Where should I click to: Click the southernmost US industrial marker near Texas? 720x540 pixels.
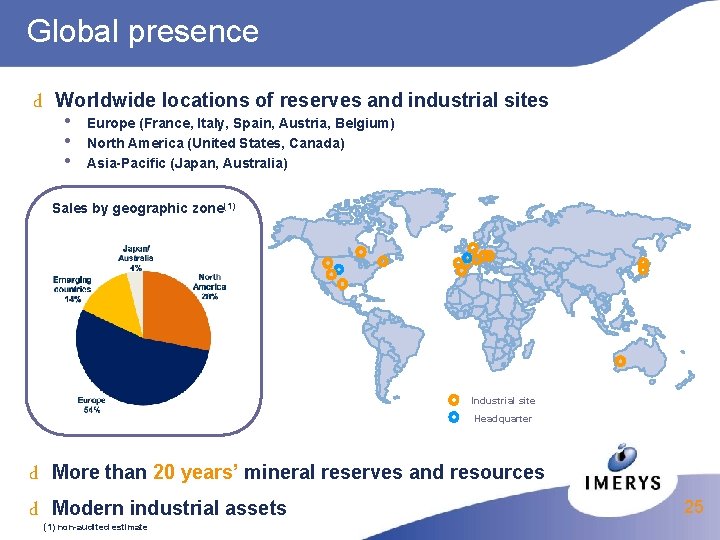pyautogui.click(x=342, y=284)
